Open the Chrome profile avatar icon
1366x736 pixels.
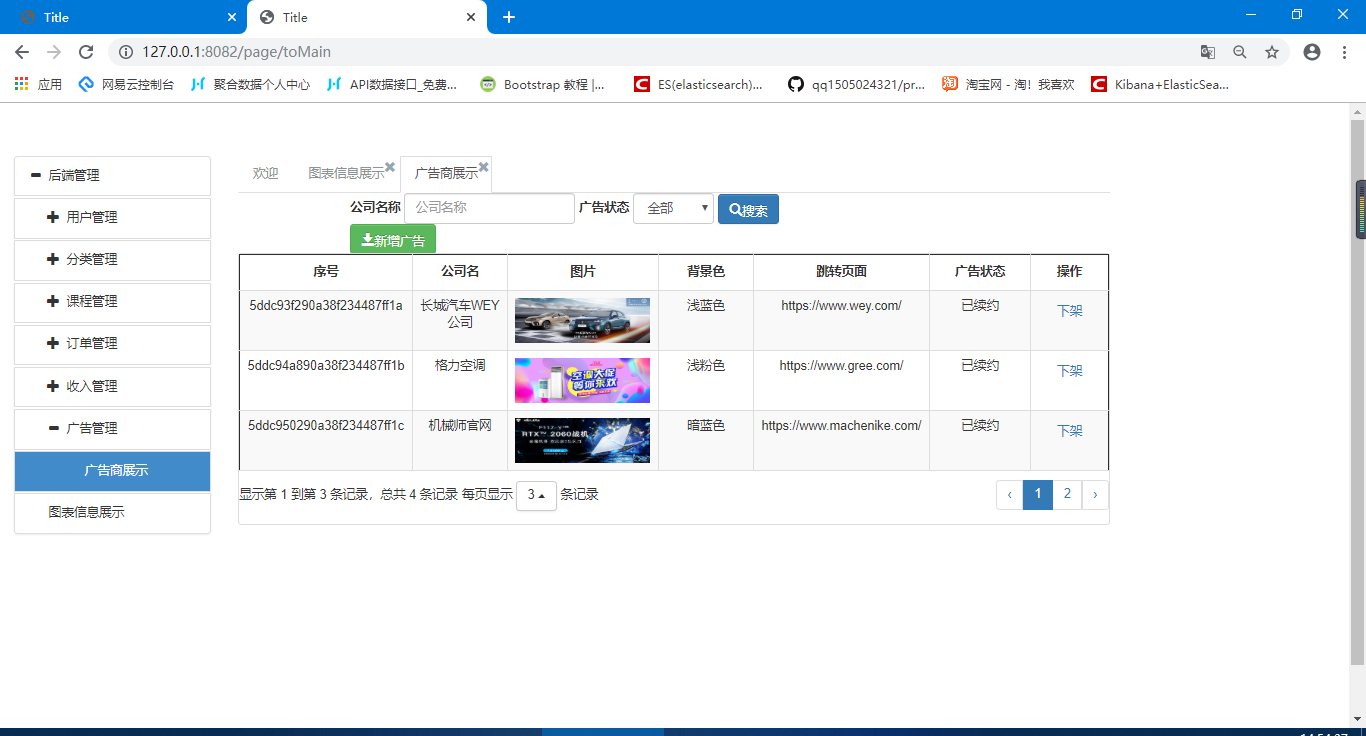coord(1312,52)
